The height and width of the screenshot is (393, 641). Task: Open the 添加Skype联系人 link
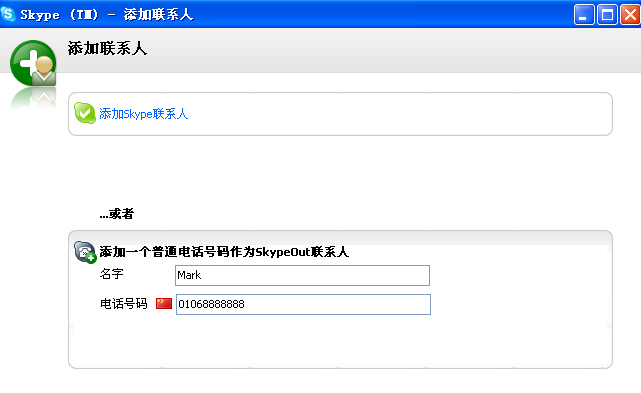click(x=143, y=114)
